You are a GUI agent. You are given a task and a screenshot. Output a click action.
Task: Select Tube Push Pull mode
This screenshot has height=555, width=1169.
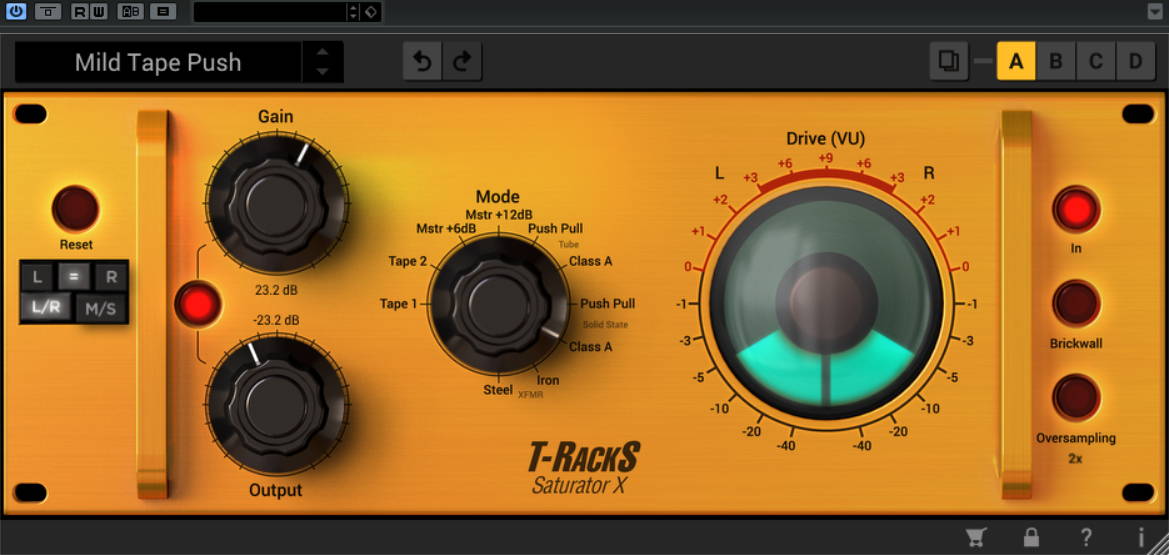(x=555, y=228)
